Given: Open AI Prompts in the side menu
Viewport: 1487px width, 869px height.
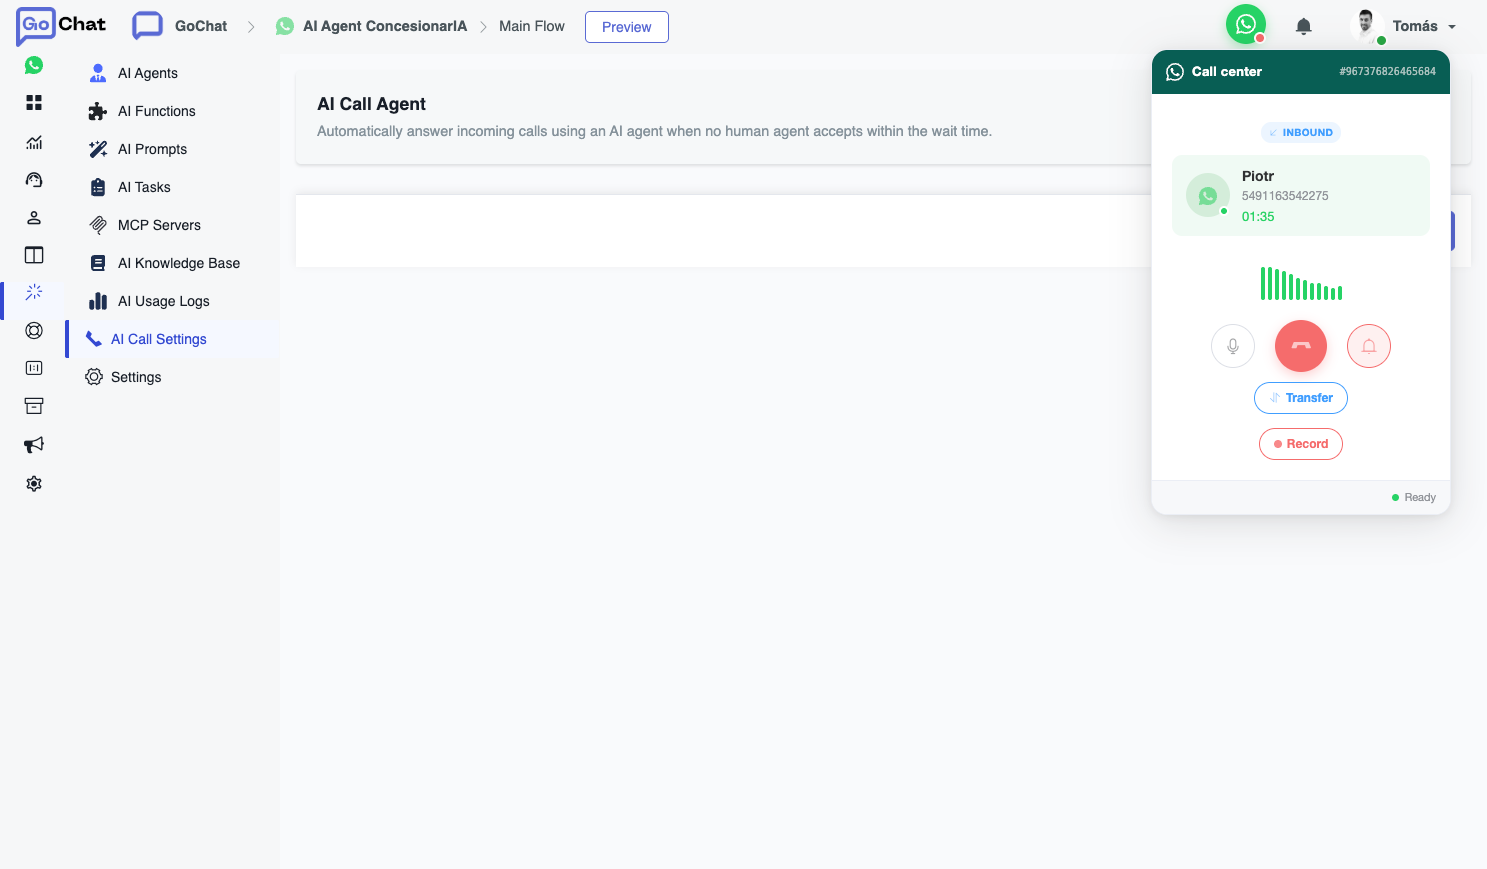Looking at the screenshot, I should [153, 149].
